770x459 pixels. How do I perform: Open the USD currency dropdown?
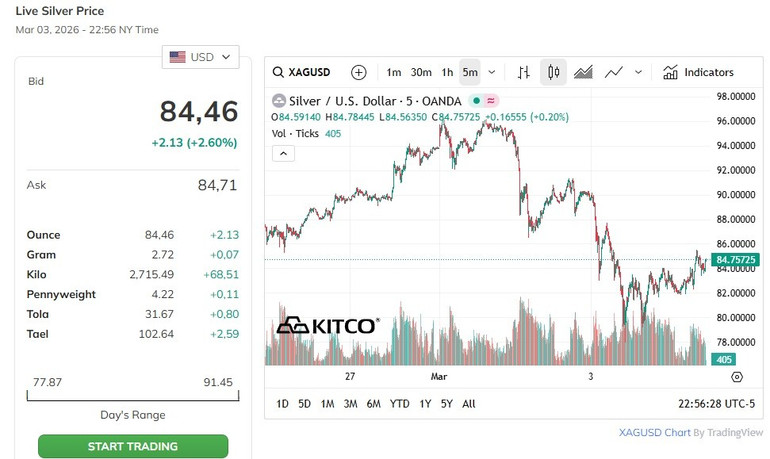pos(202,57)
